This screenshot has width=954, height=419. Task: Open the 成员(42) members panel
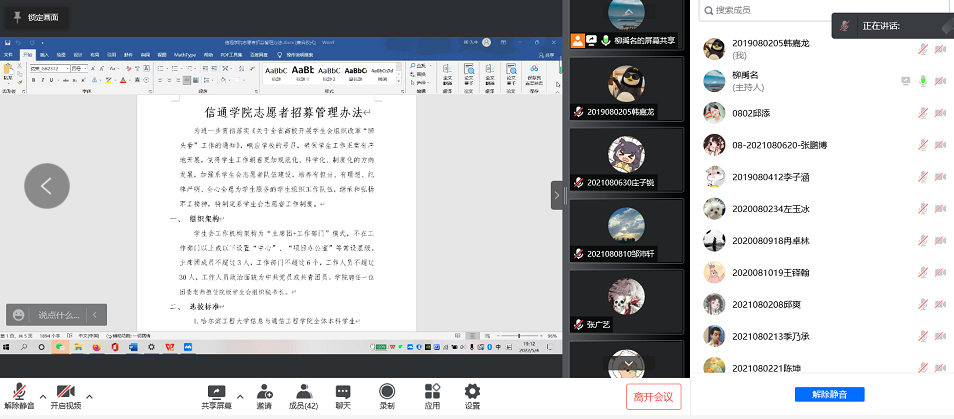pyautogui.click(x=303, y=392)
